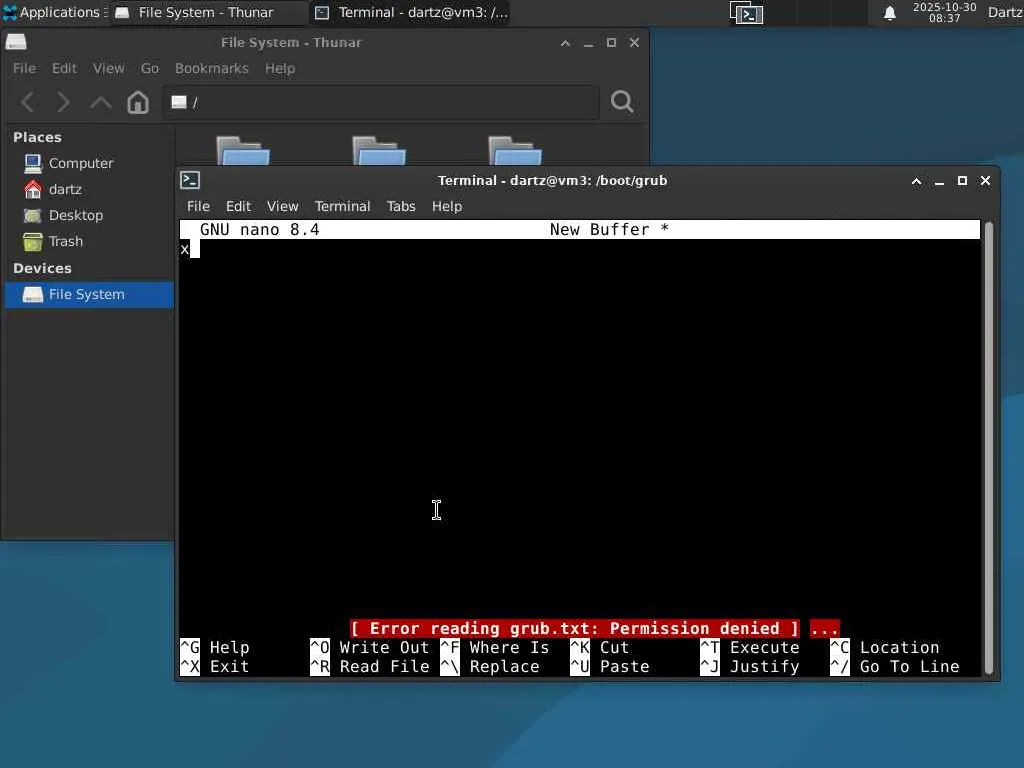The image size is (1024, 768).
Task: Click the clock date in top panel
Action: [x=944, y=12]
